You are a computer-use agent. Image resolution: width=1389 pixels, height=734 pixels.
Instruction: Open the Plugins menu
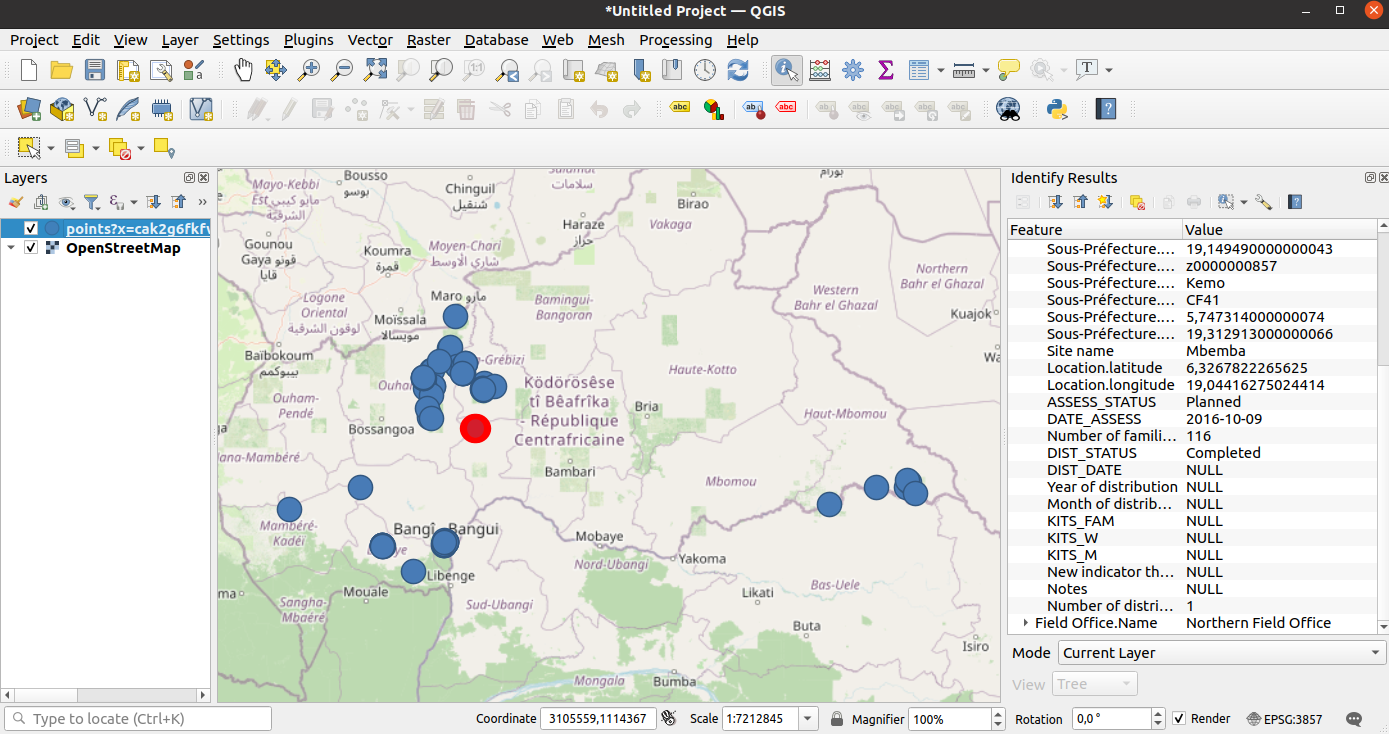click(x=309, y=40)
